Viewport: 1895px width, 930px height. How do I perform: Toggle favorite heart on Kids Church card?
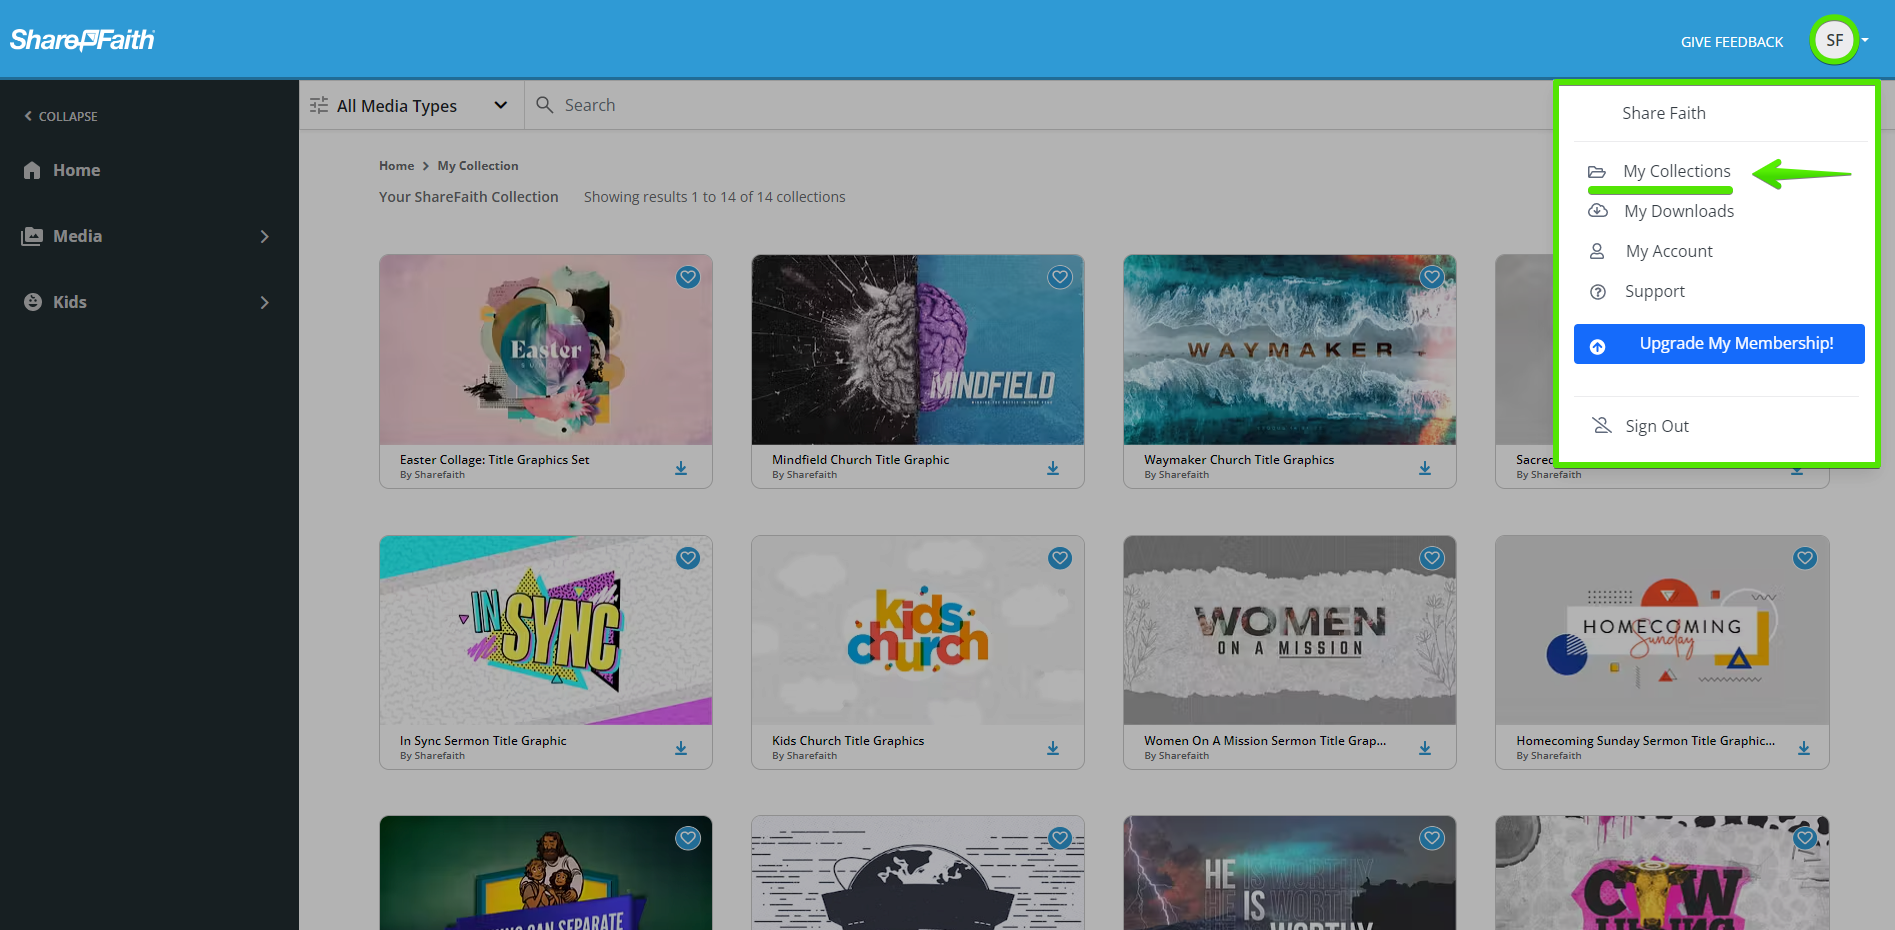click(1060, 558)
